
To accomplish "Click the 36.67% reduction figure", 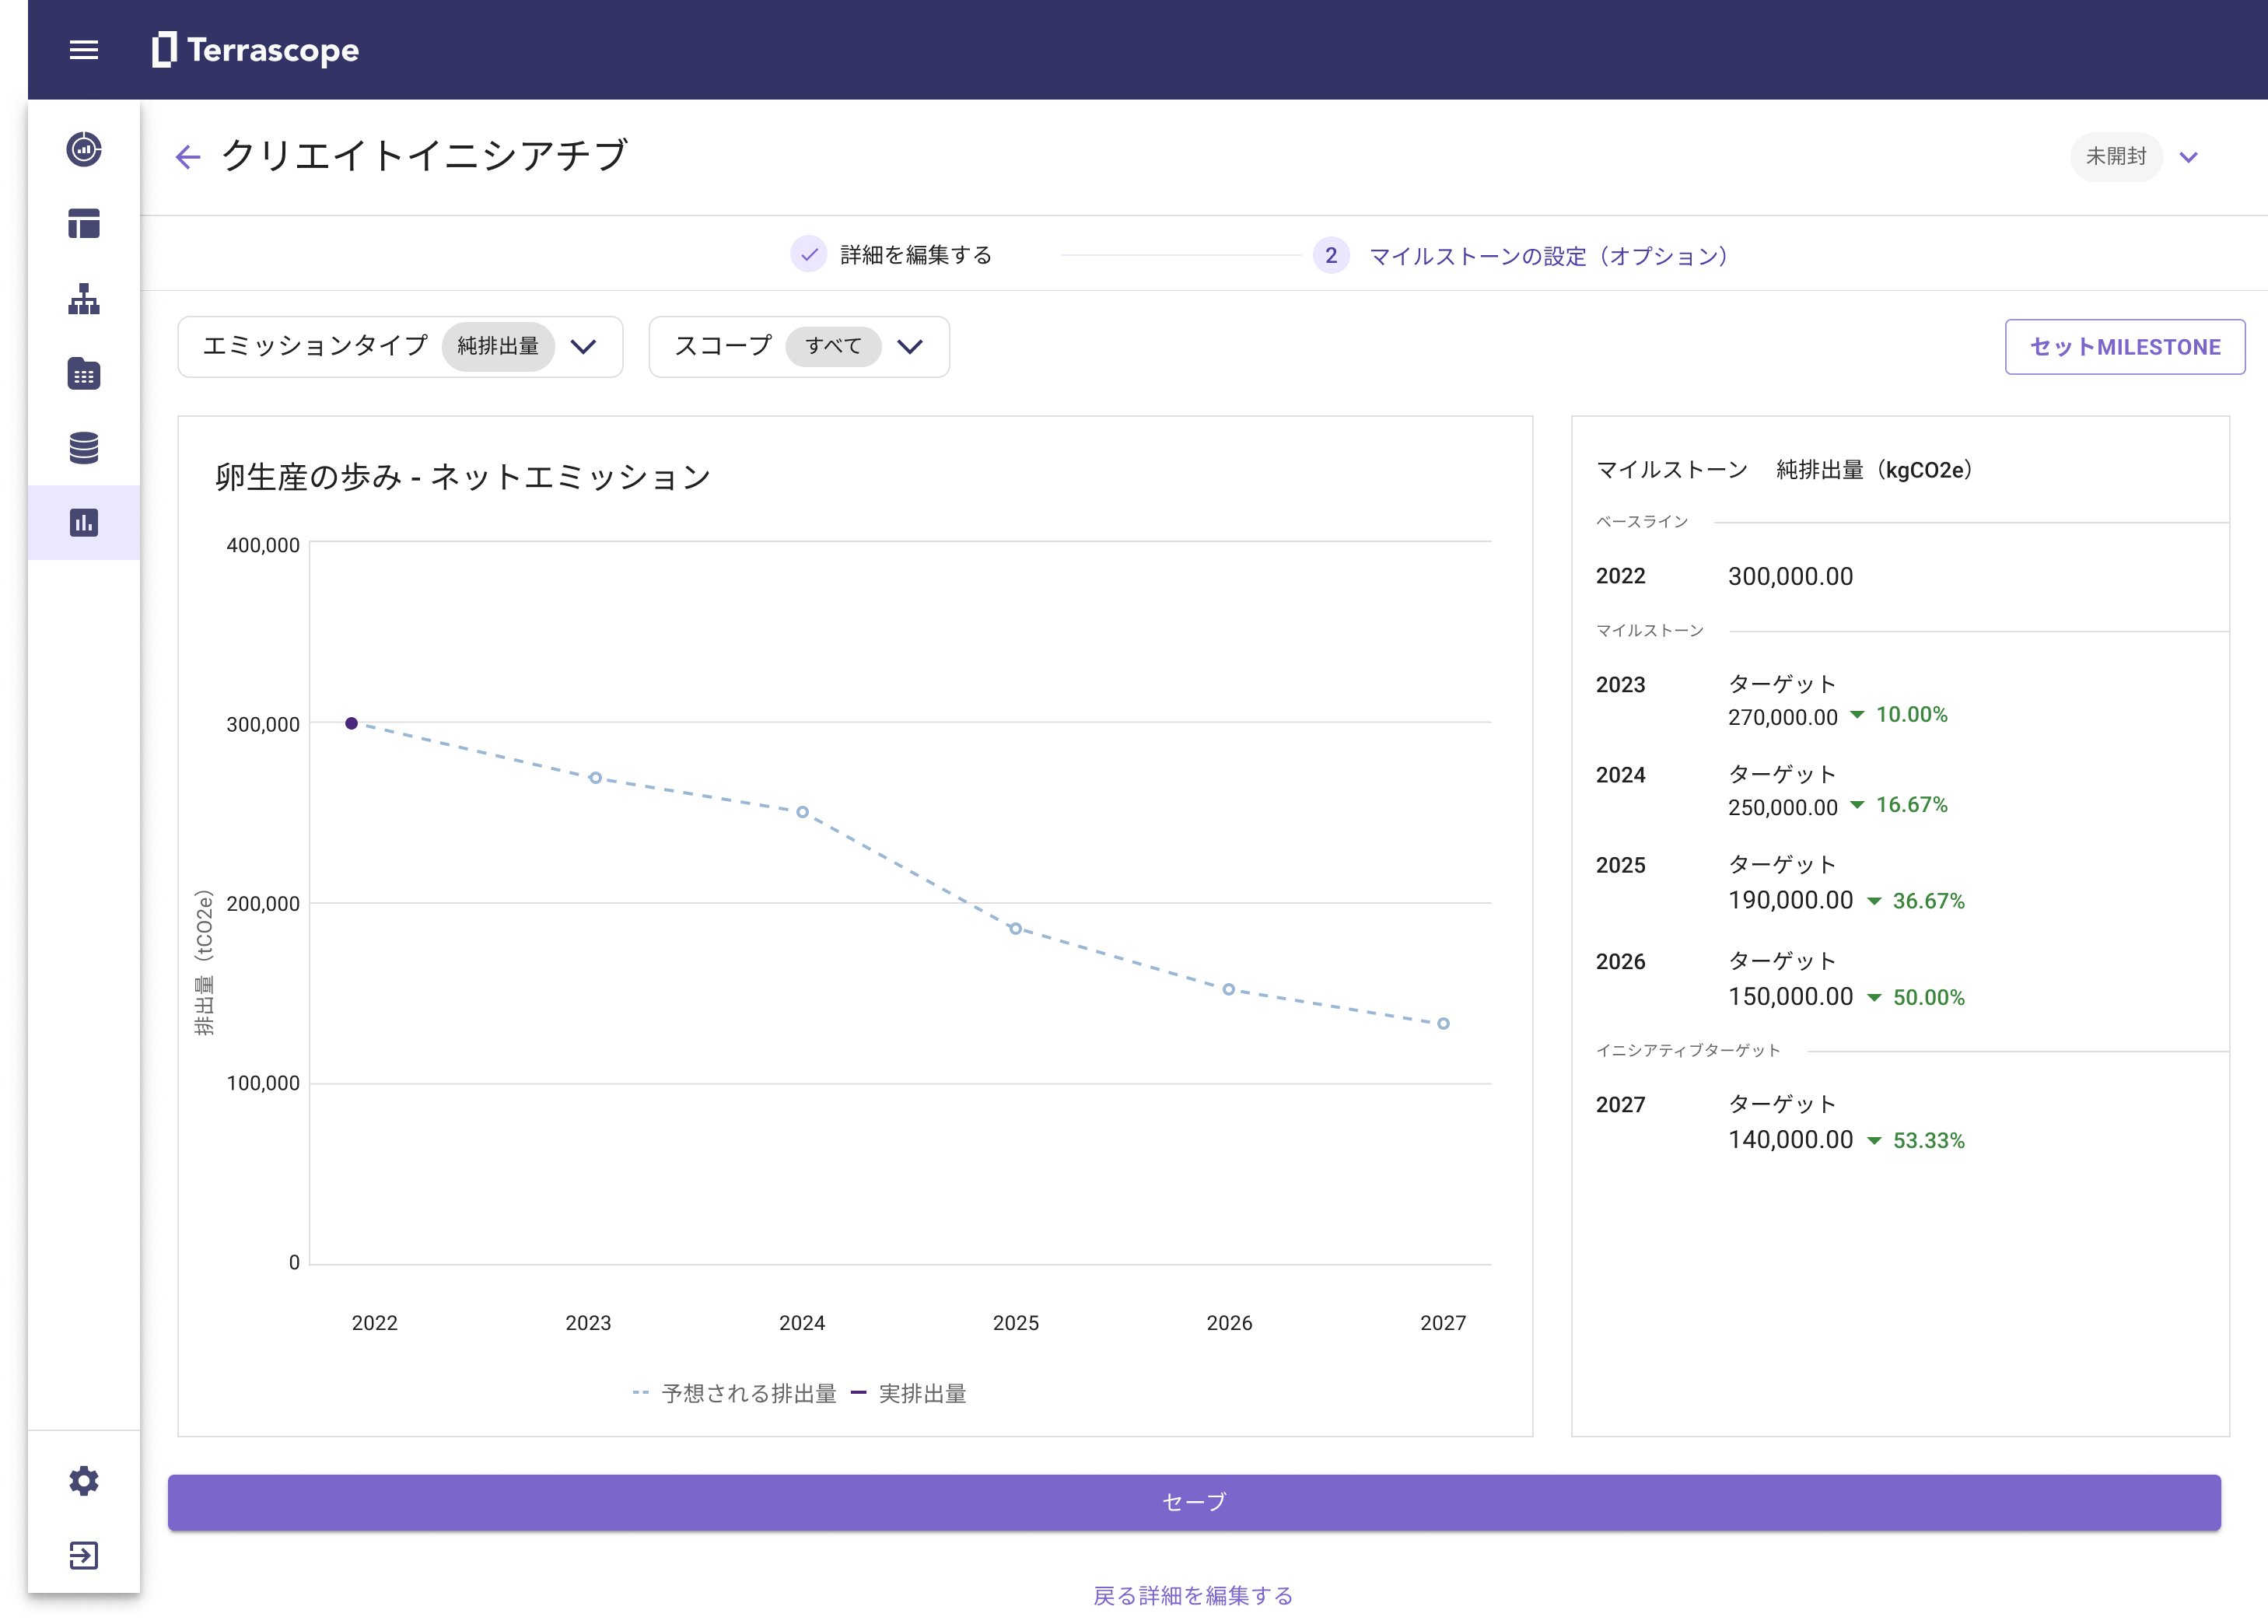I will click(x=1928, y=900).
